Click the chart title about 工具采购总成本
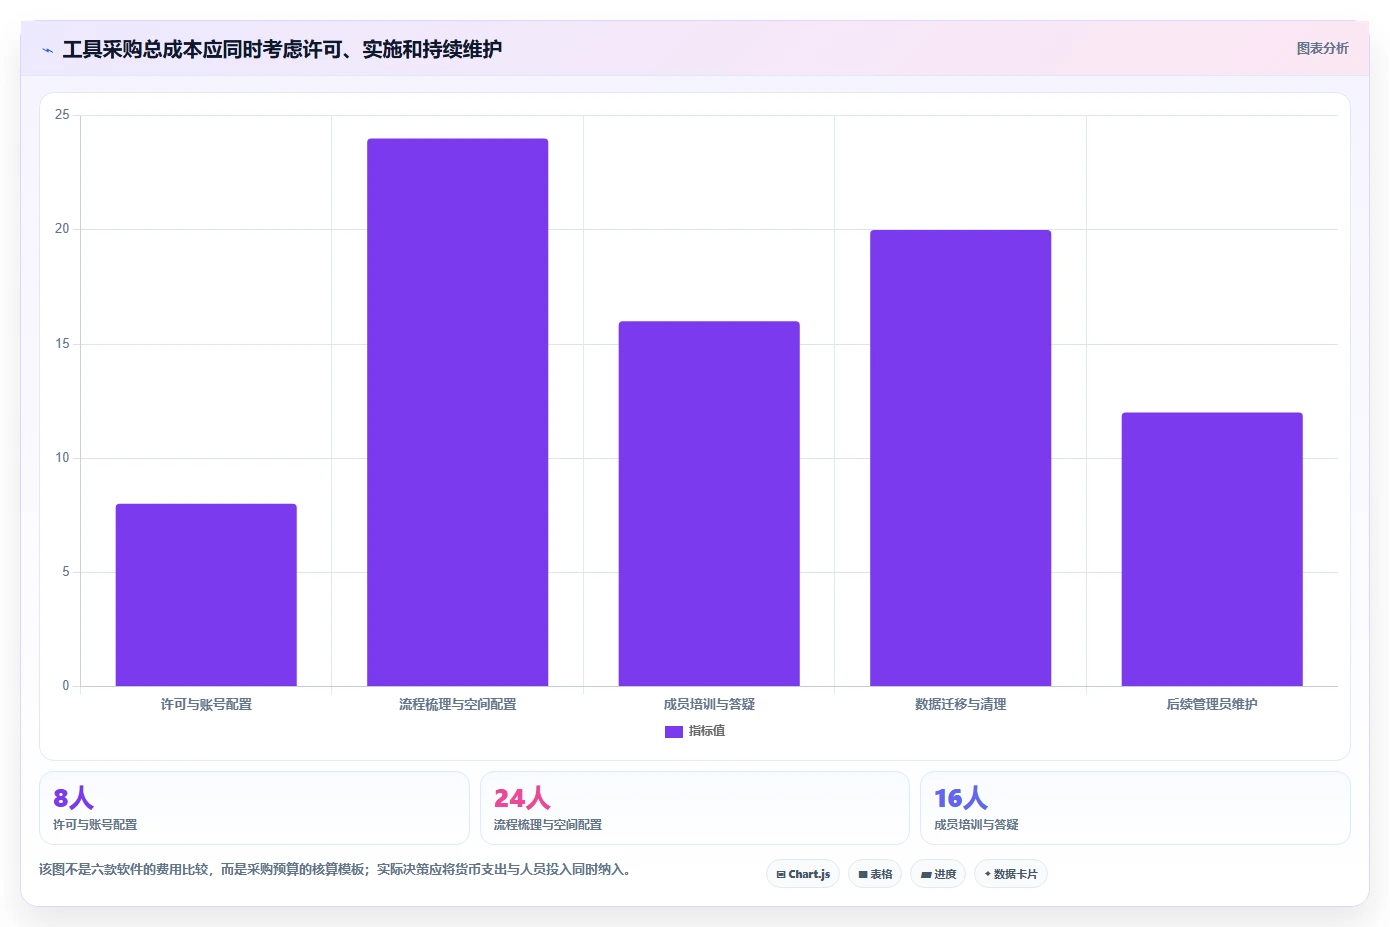 (x=282, y=49)
